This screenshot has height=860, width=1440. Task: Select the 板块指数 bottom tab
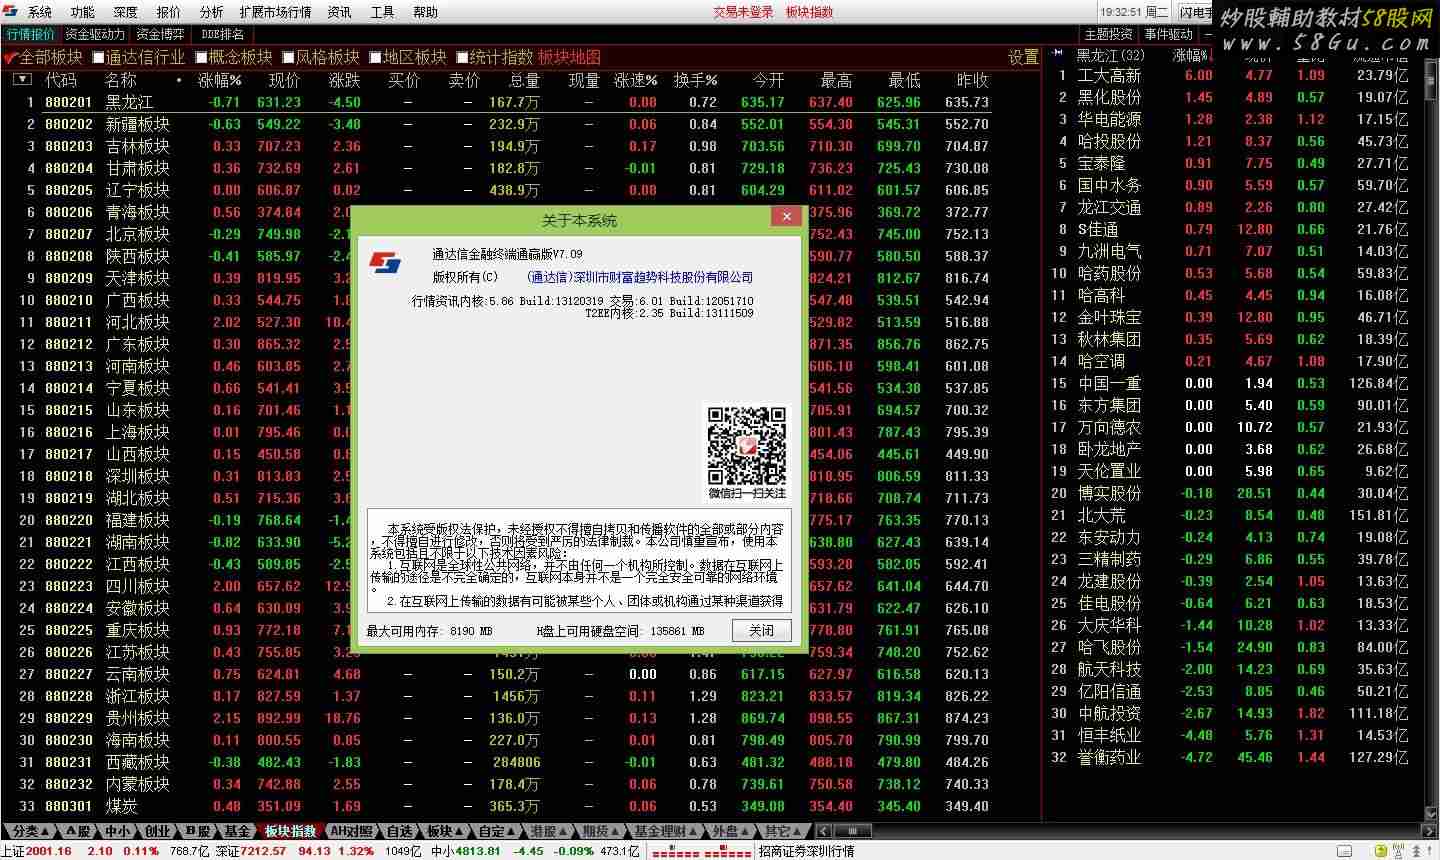click(291, 831)
